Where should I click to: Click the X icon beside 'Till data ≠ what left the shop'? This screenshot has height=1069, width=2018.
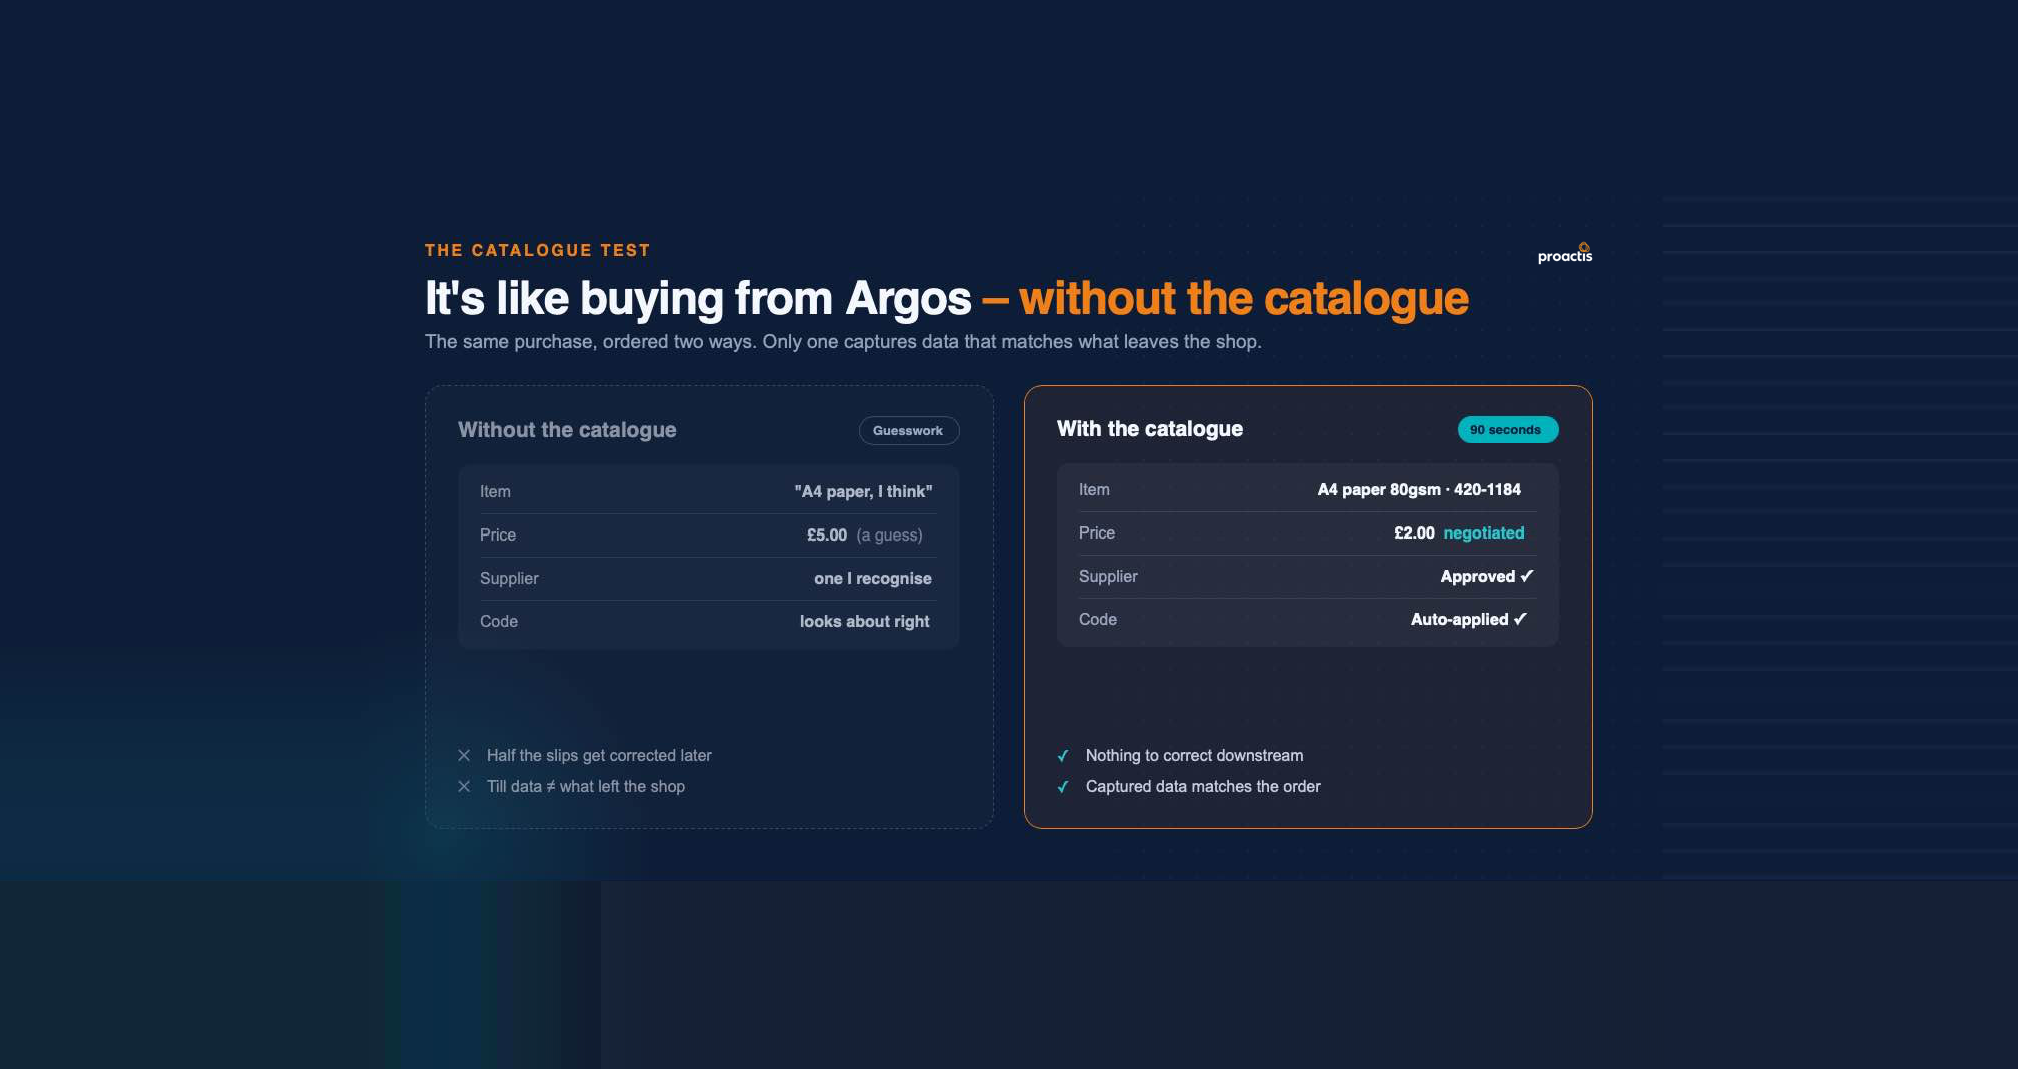point(464,786)
